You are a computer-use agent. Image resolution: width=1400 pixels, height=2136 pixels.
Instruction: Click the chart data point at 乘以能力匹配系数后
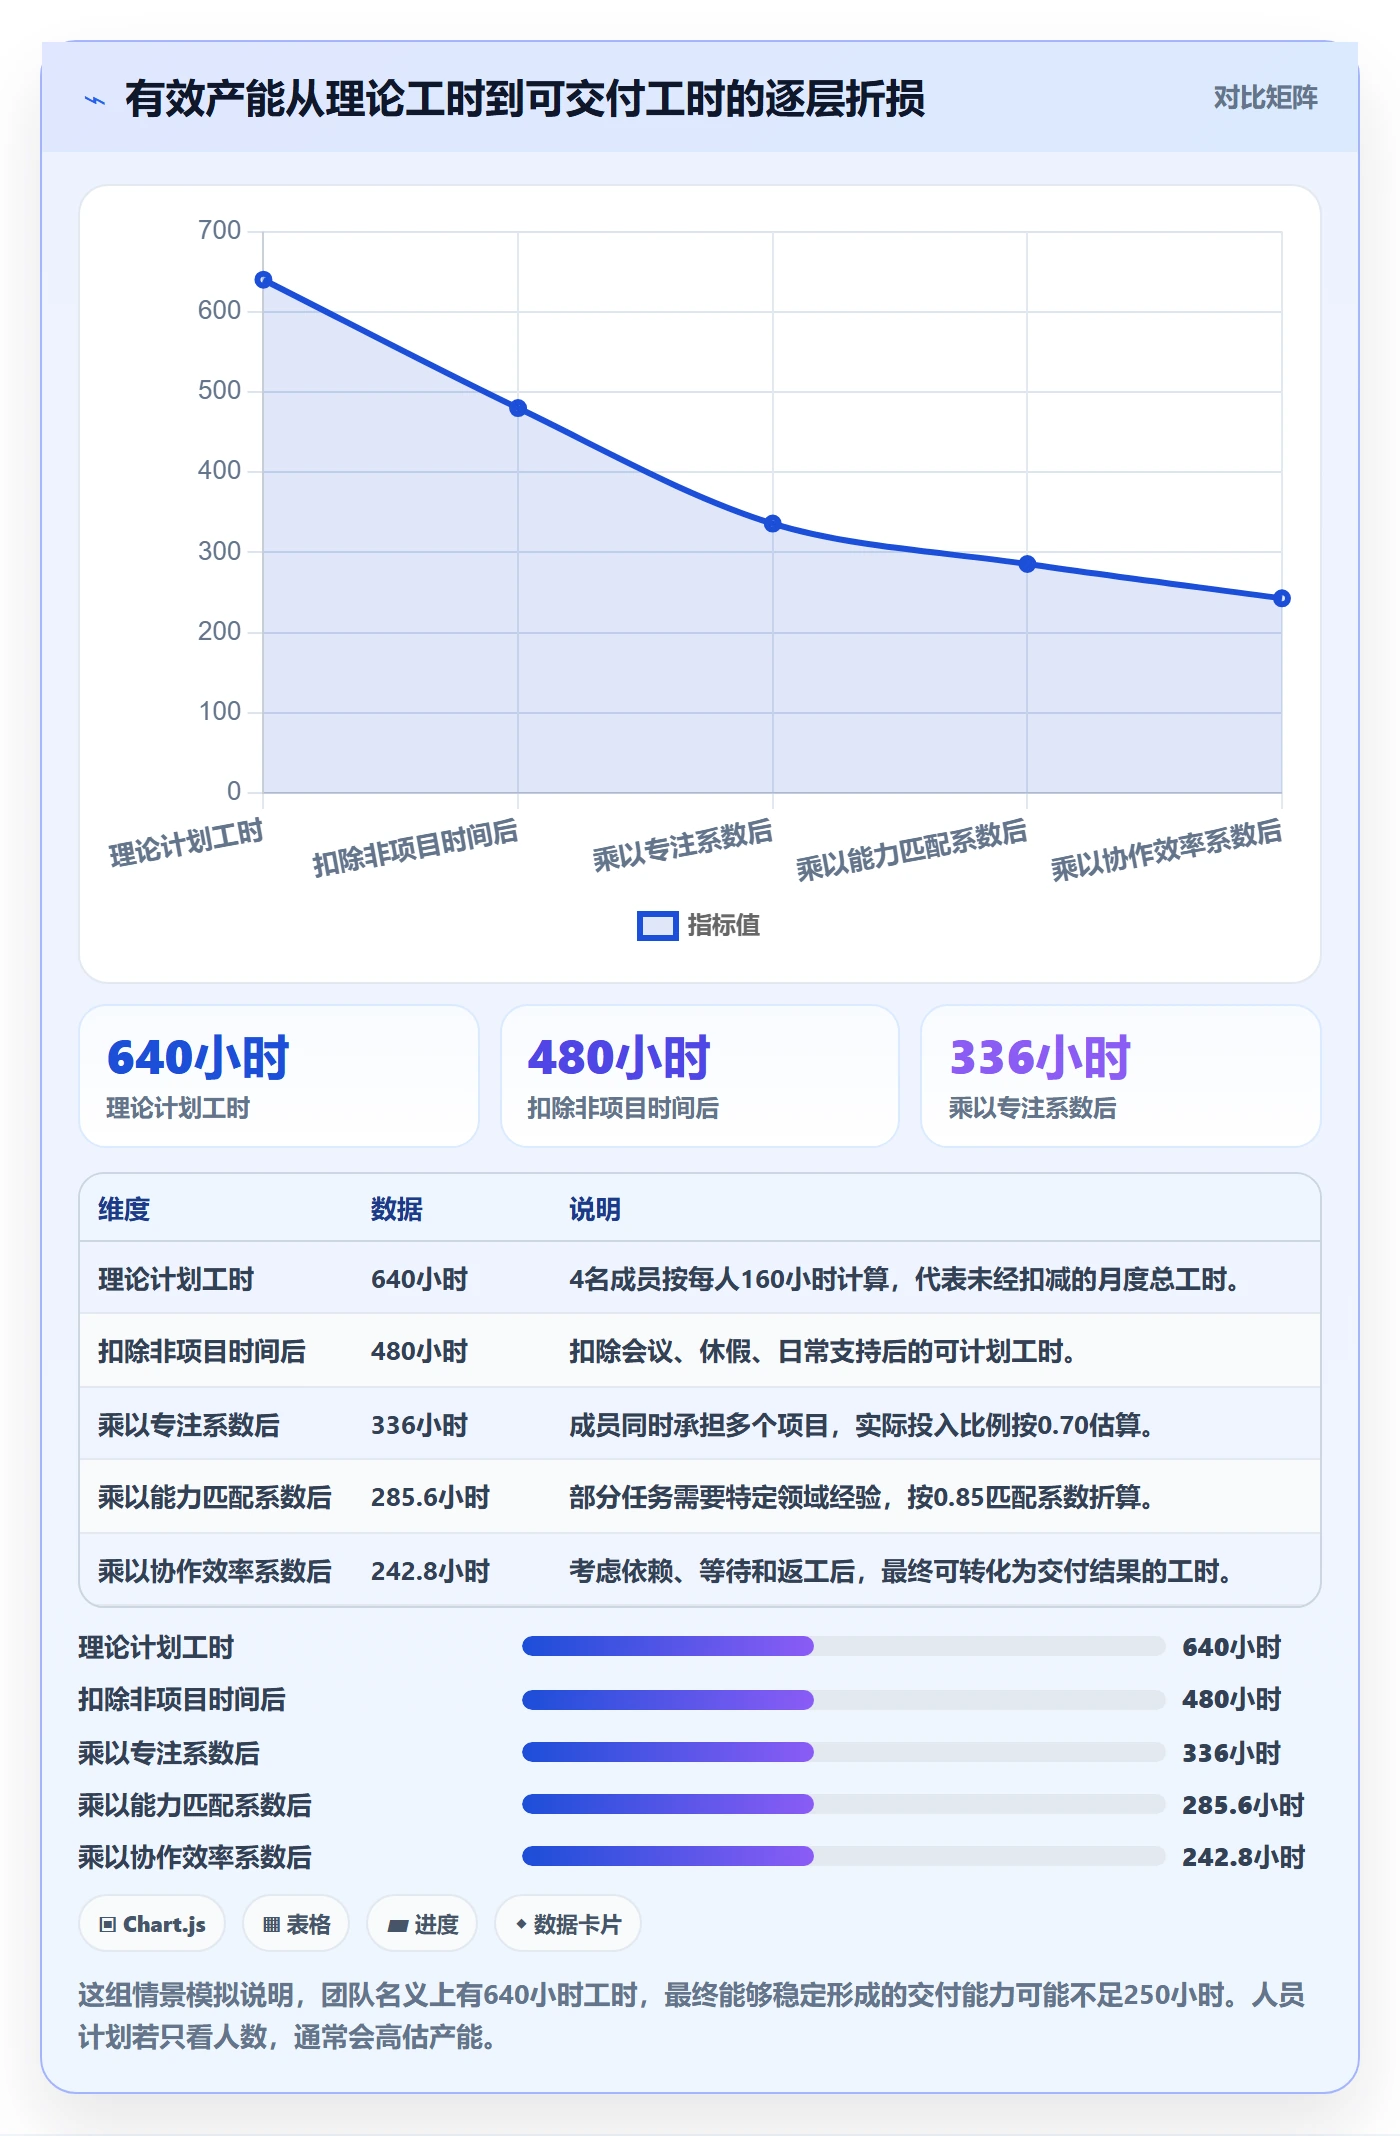pyautogui.click(x=1027, y=564)
